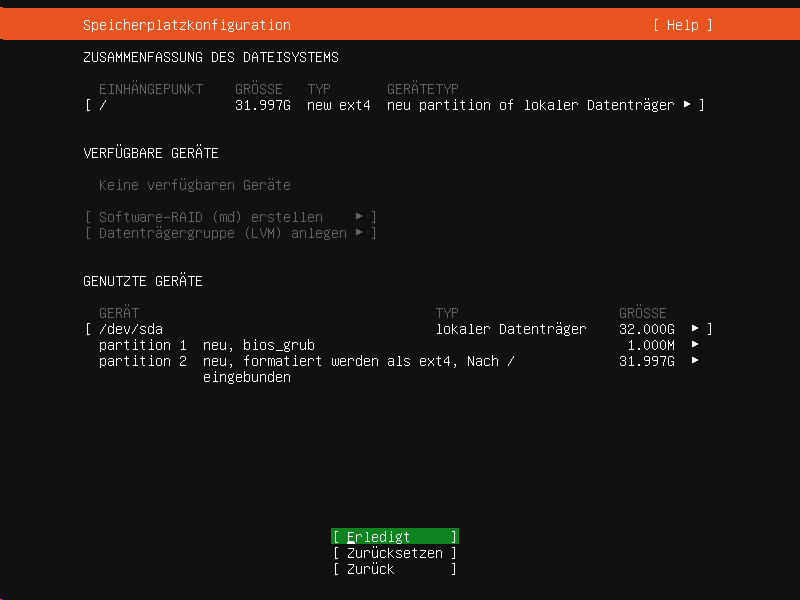Open arrow menu for partition 1
The height and width of the screenshot is (600, 800).
tap(695, 345)
